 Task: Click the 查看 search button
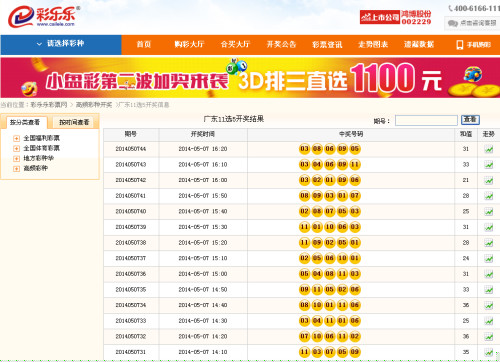tap(470, 120)
